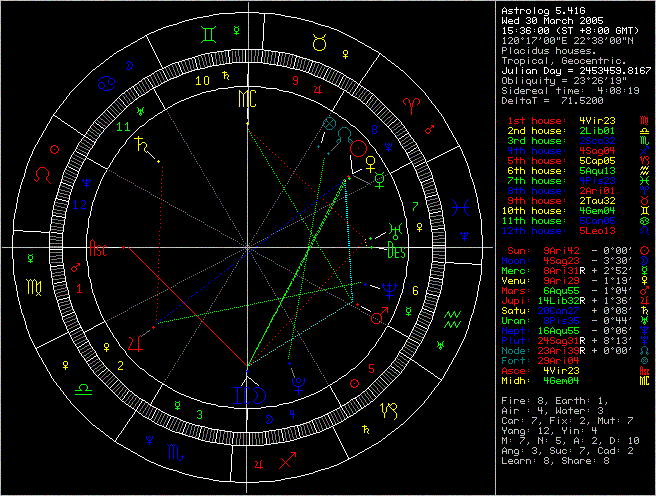Click the red Asc ascendant label on the wheel
This screenshot has width=656, height=496.
99,247
